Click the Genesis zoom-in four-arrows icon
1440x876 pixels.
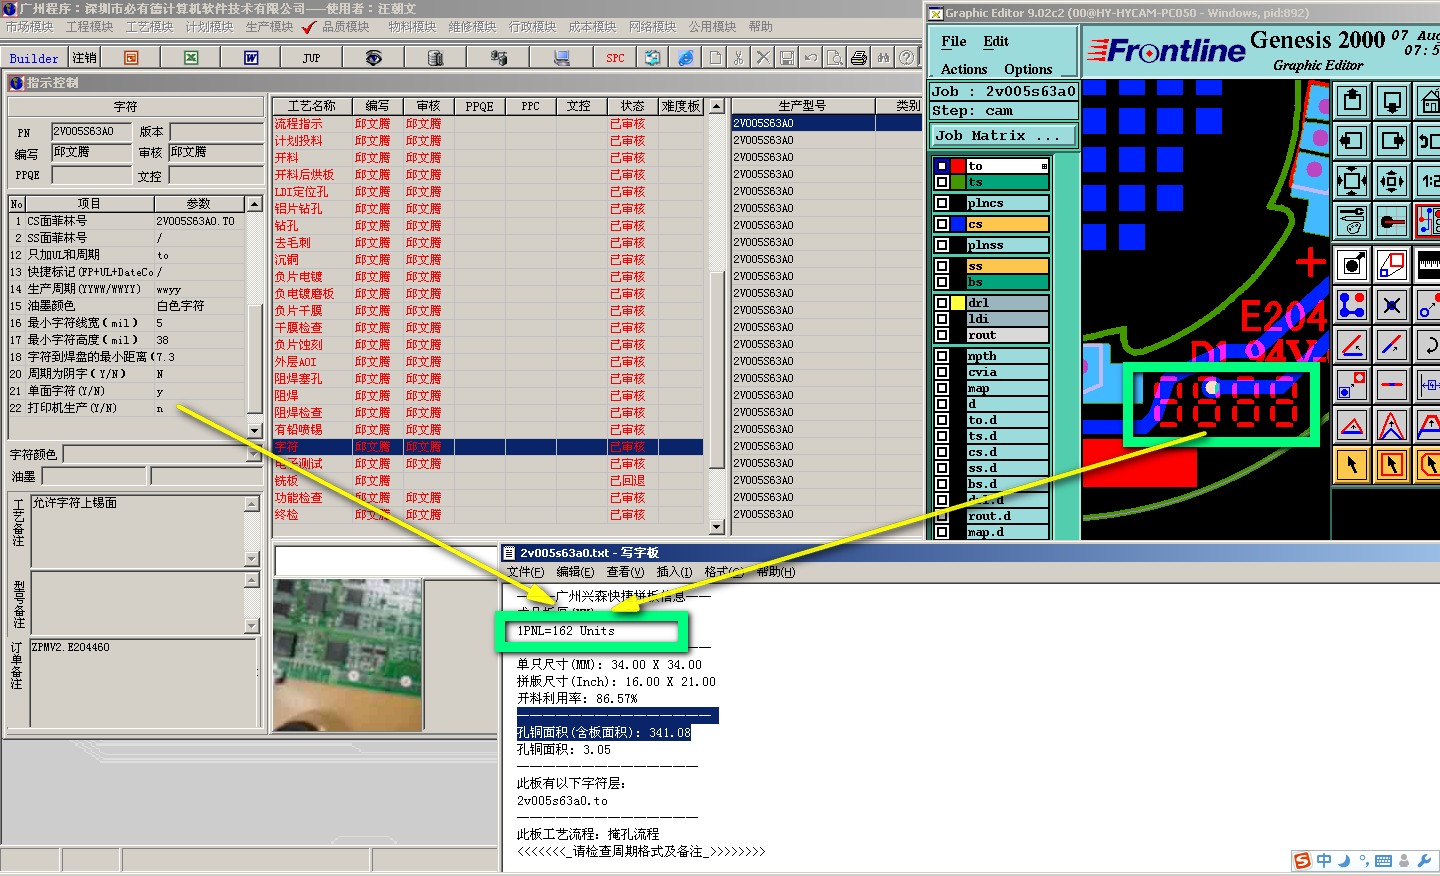pyautogui.click(x=1392, y=181)
